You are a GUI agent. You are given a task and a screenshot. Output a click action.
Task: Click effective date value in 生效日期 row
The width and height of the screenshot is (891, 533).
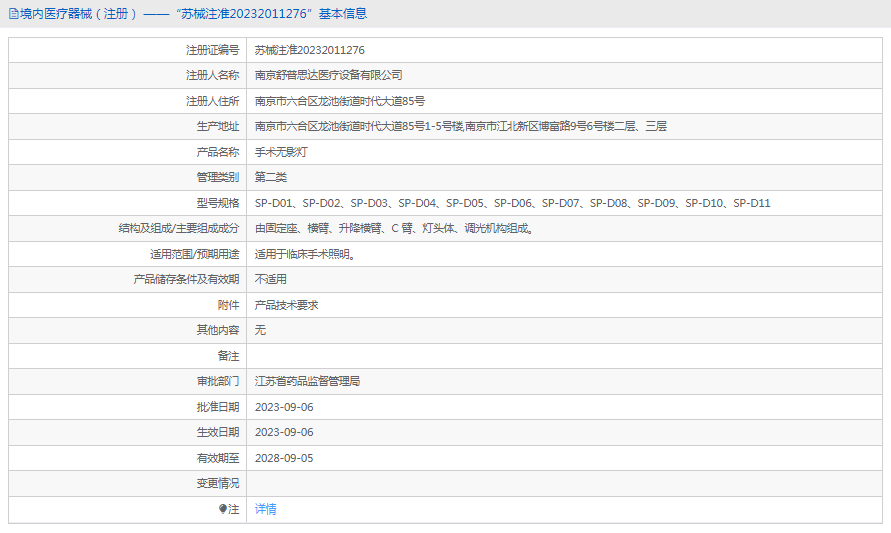tap(284, 432)
